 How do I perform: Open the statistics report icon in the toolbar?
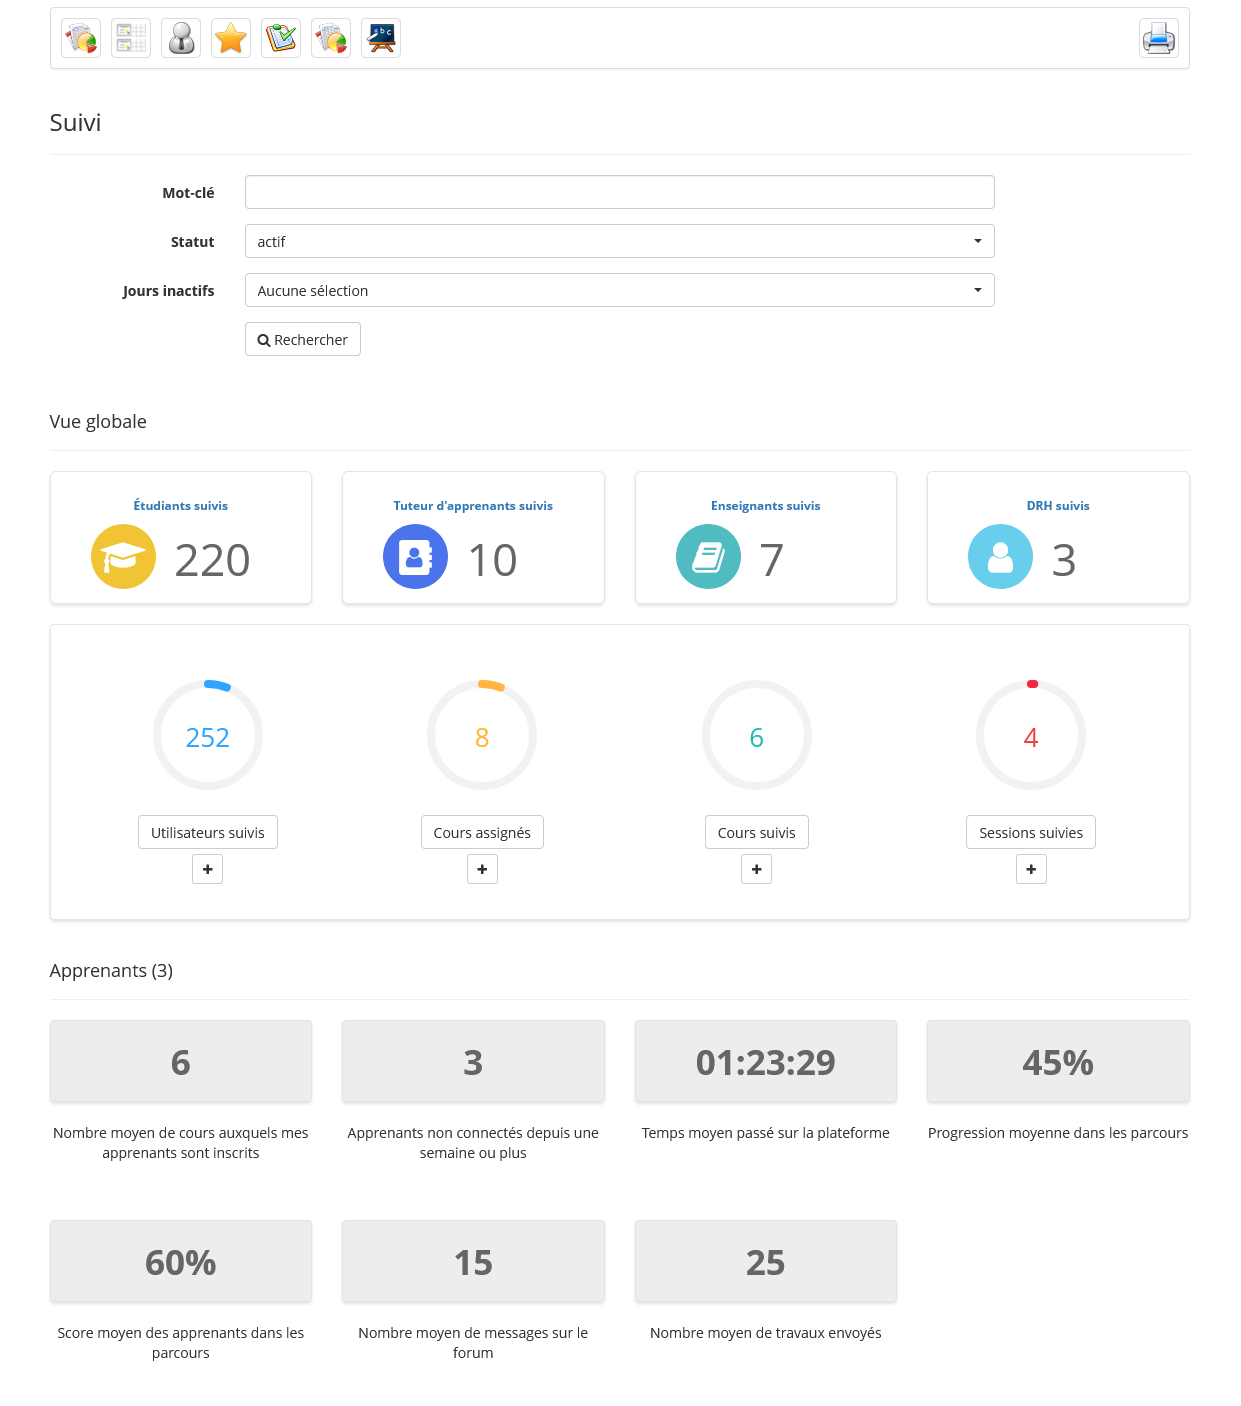81,38
